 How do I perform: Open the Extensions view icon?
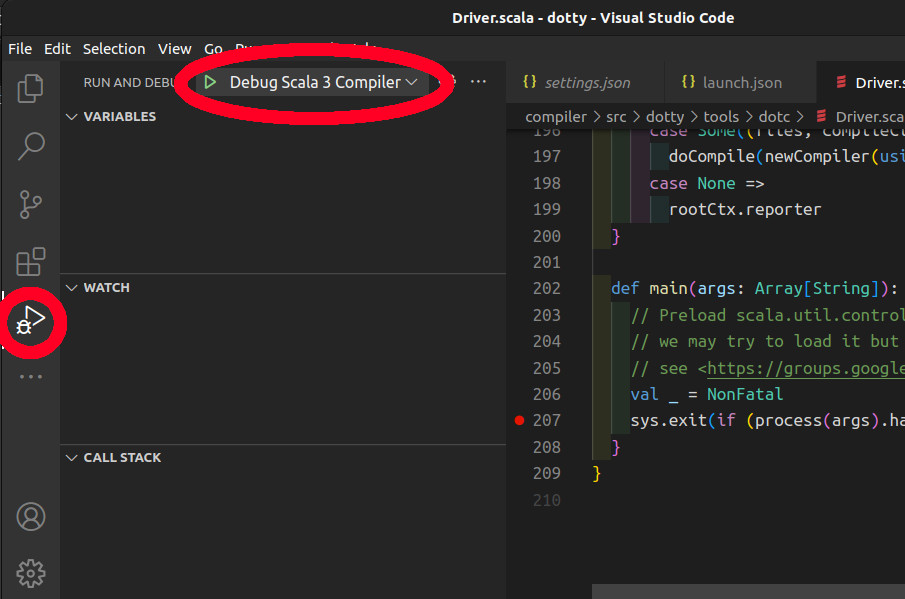(30, 261)
